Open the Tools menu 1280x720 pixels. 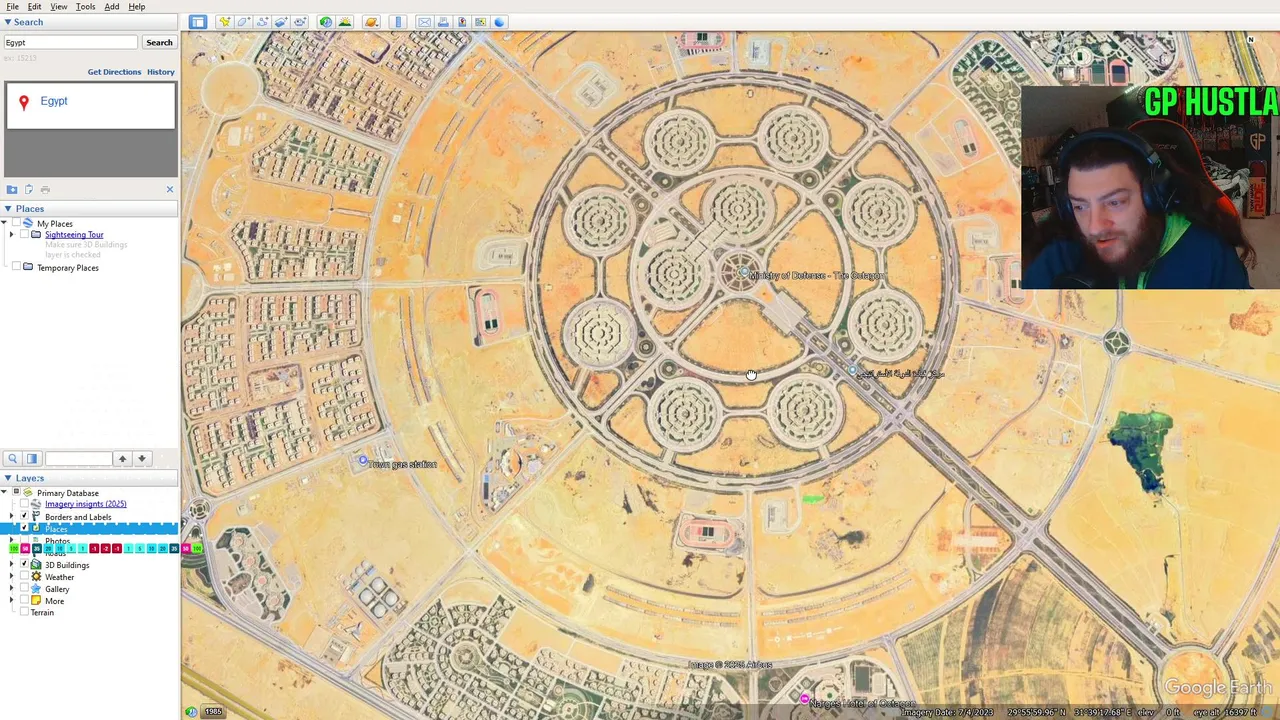coord(86,7)
